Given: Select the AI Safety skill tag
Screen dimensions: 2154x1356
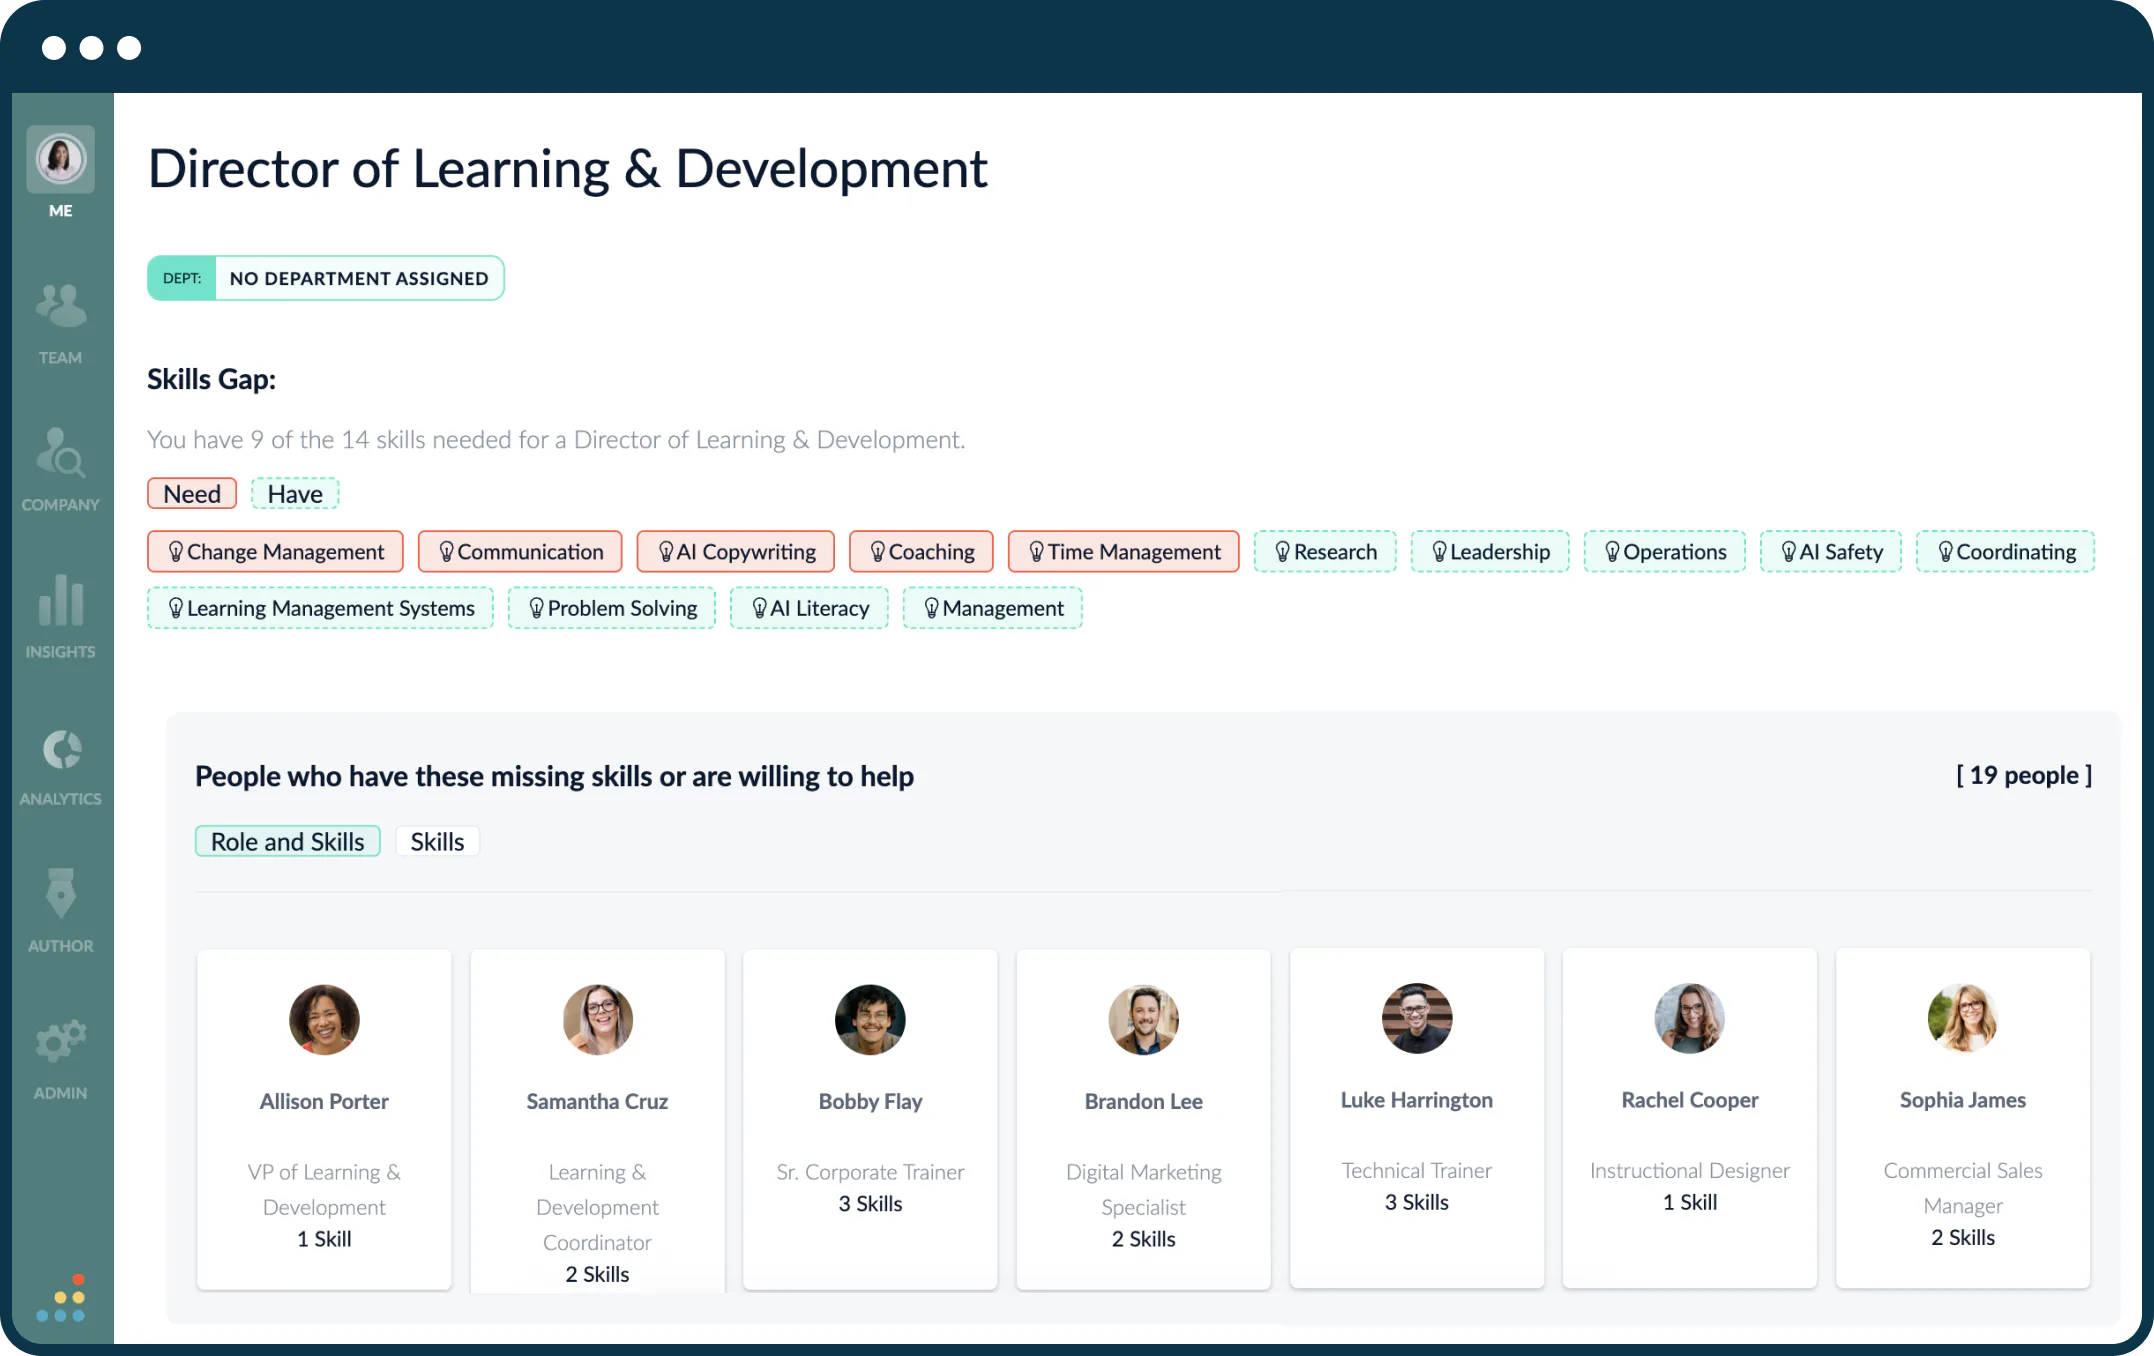Looking at the screenshot, I should tap(1831, 552).
